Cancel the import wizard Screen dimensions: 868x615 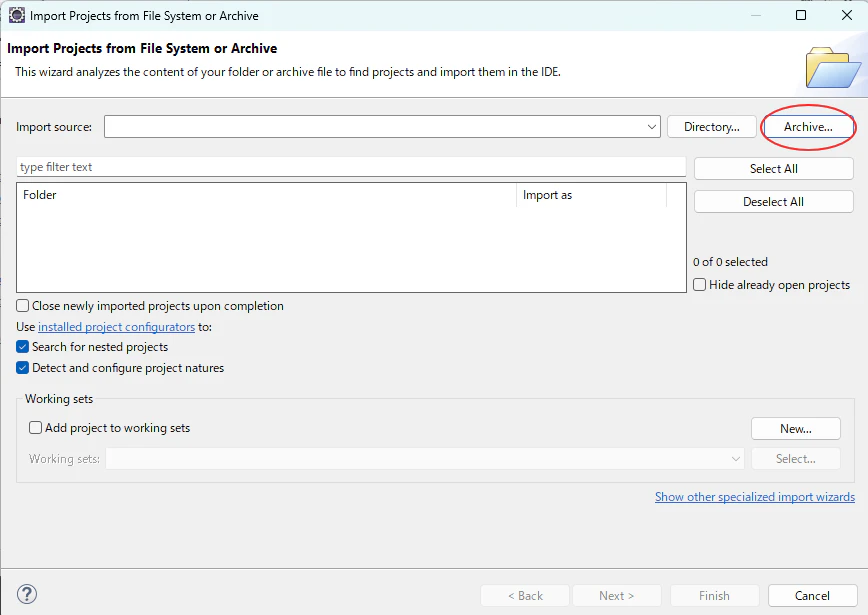(x=812, y=596)
